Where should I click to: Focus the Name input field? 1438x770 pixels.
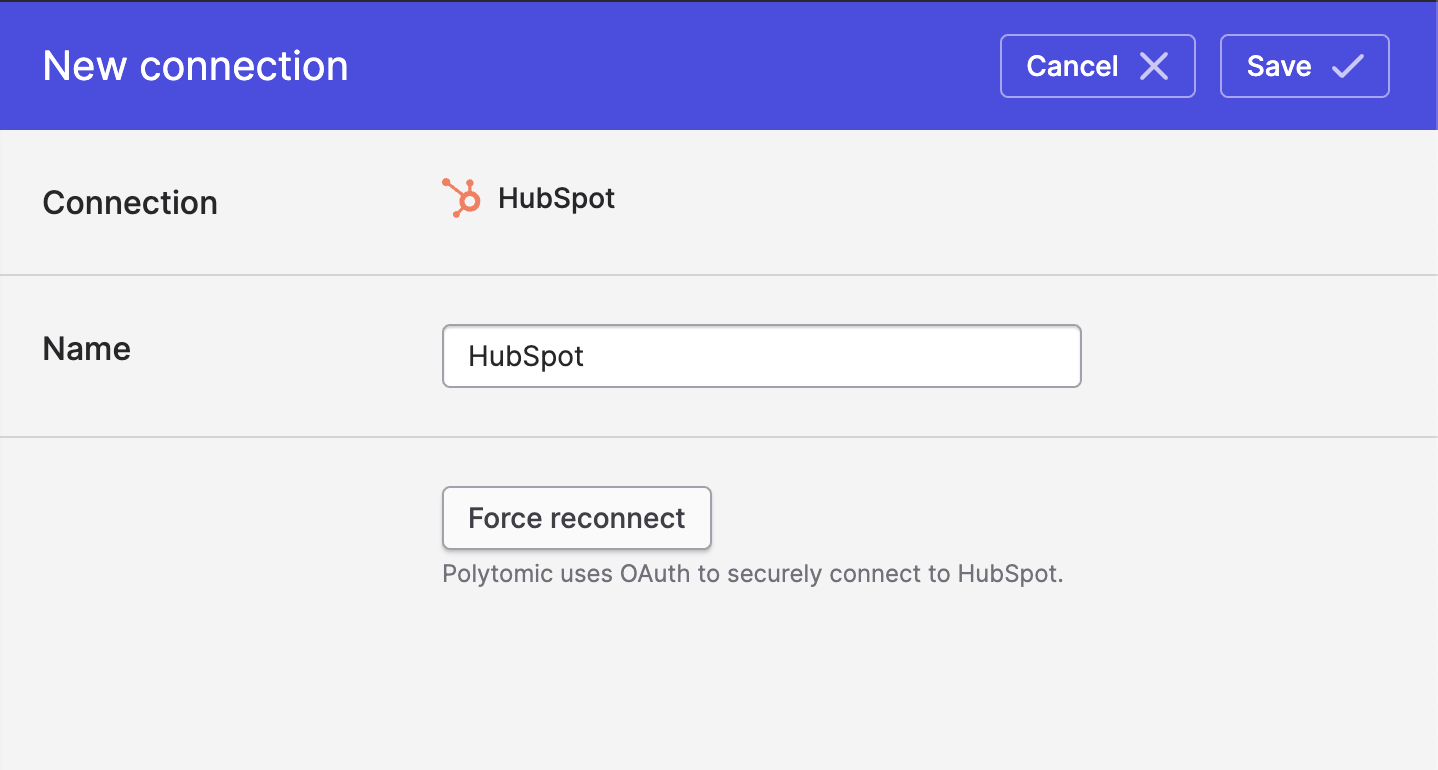click(x=761, y=356)
